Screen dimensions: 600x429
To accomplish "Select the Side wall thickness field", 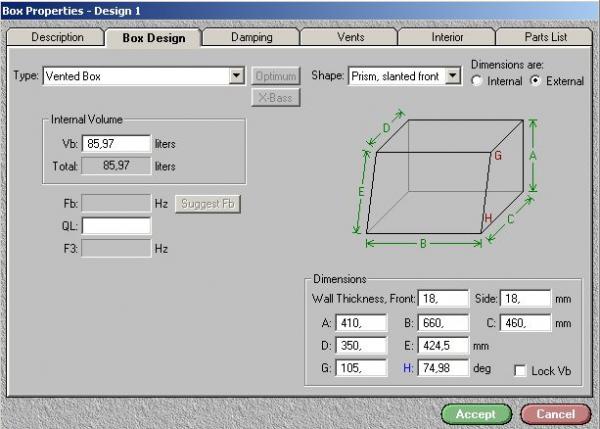I will [523, 298].
